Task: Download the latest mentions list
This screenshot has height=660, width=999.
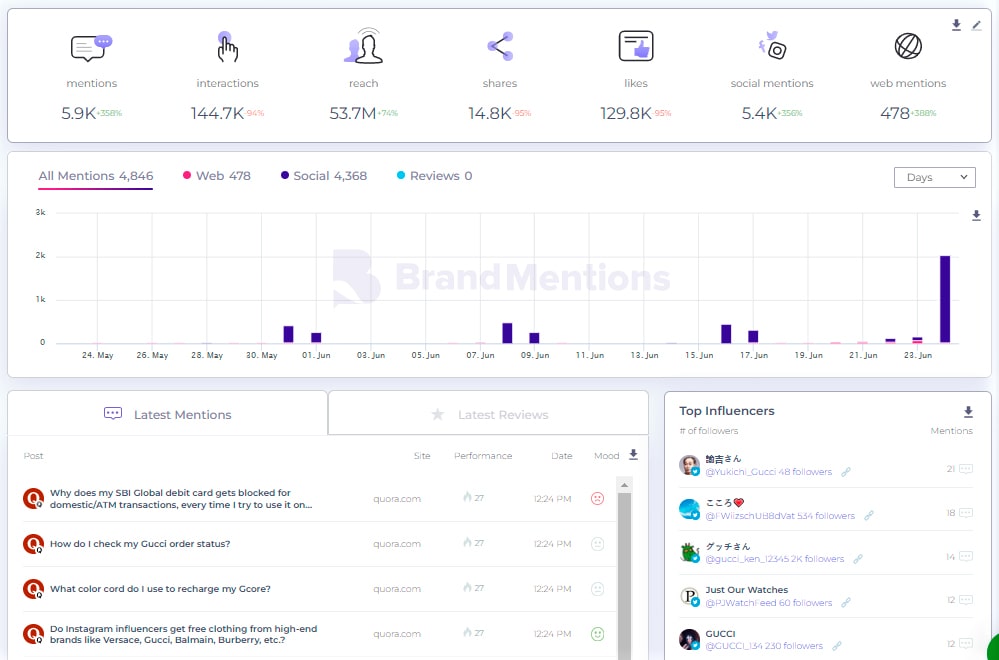Action: (632, 455)
